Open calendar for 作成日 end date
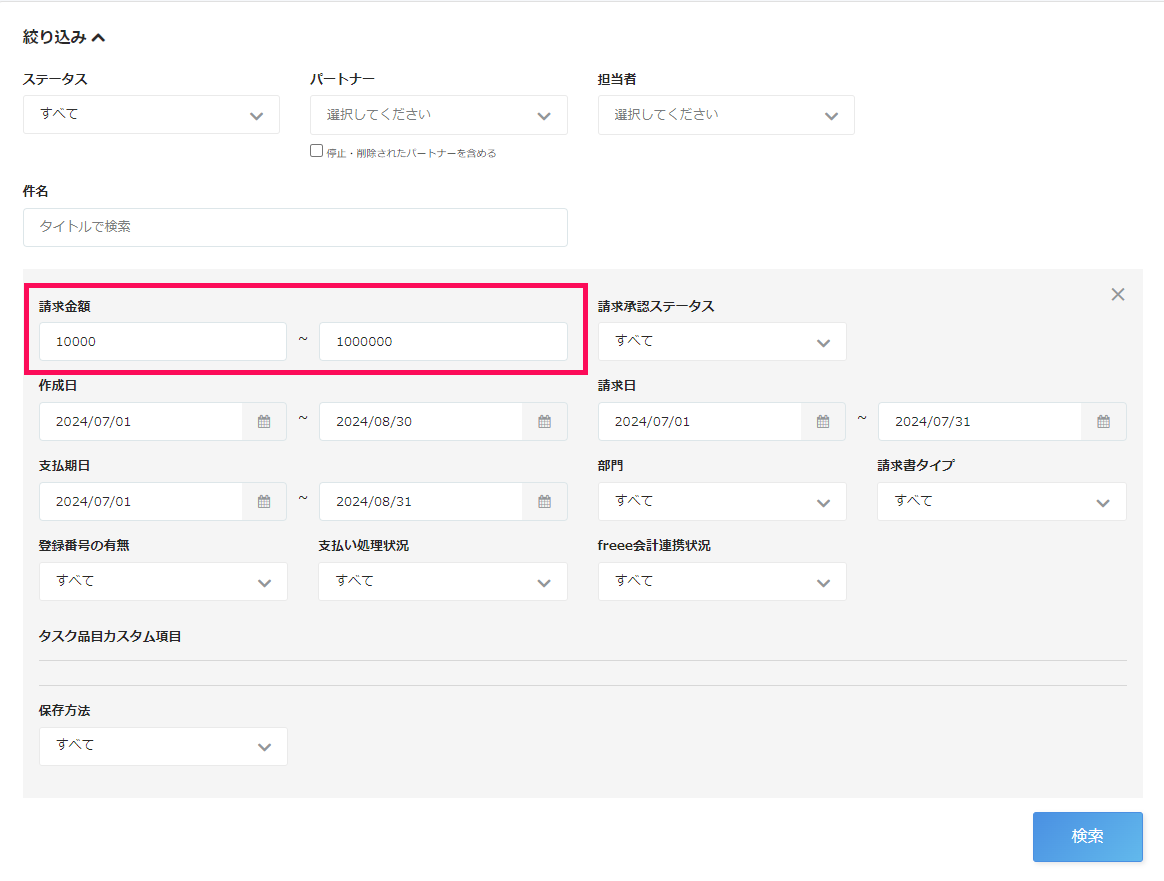This screenshot has height=881, width=1164. point(544,422)
